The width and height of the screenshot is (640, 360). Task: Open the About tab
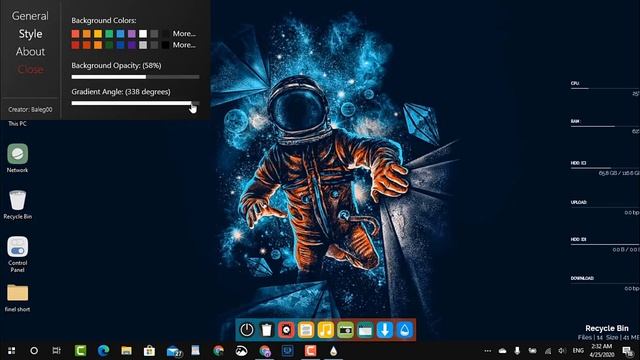[30, 51]
